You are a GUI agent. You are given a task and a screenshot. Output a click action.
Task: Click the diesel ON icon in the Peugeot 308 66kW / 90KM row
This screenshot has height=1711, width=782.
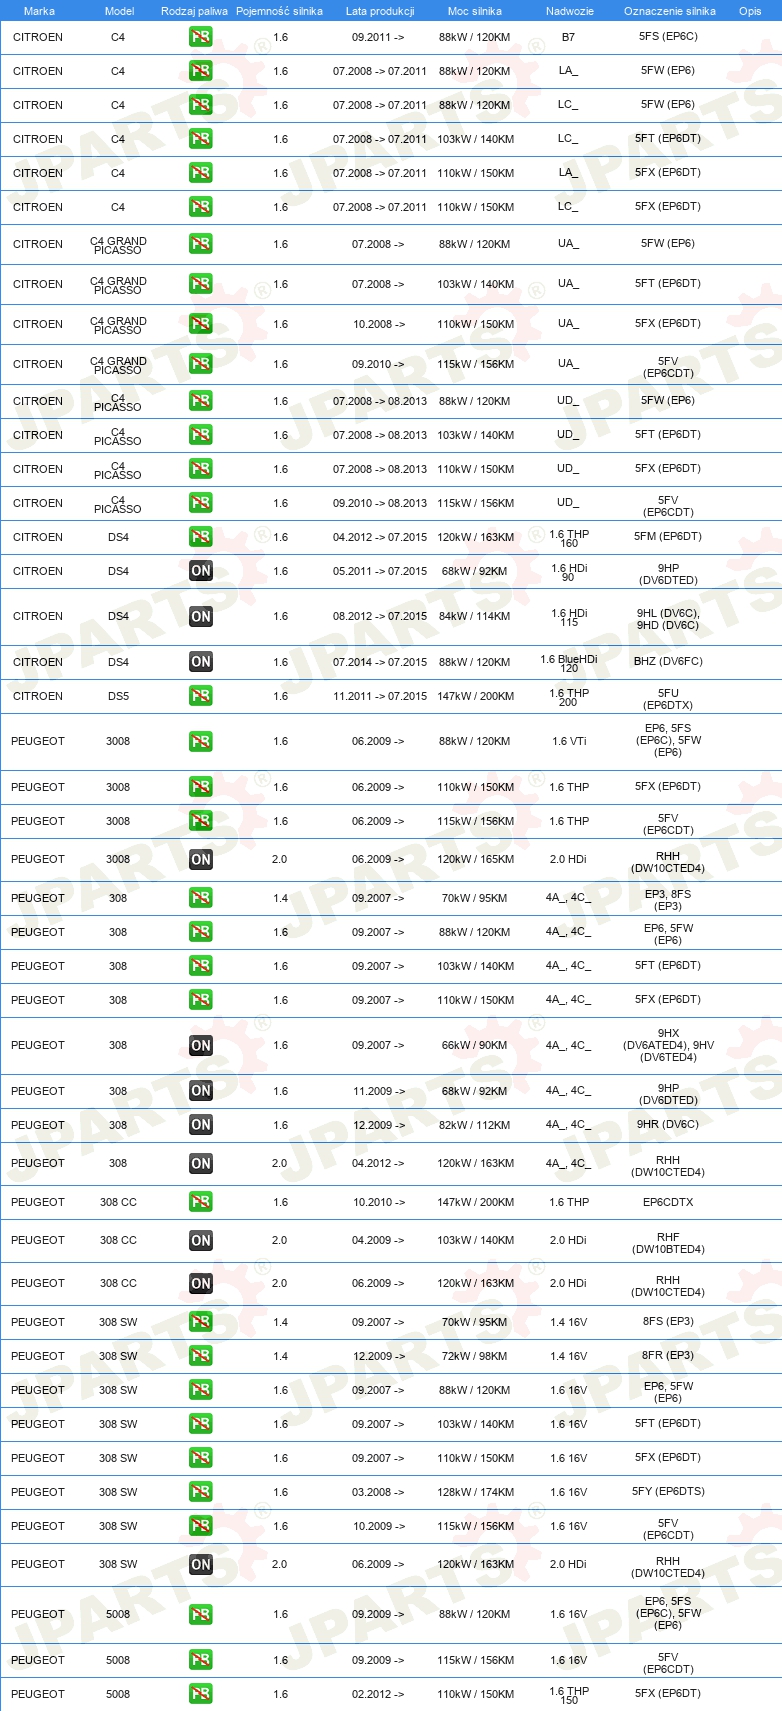[x=201, y=1045]
